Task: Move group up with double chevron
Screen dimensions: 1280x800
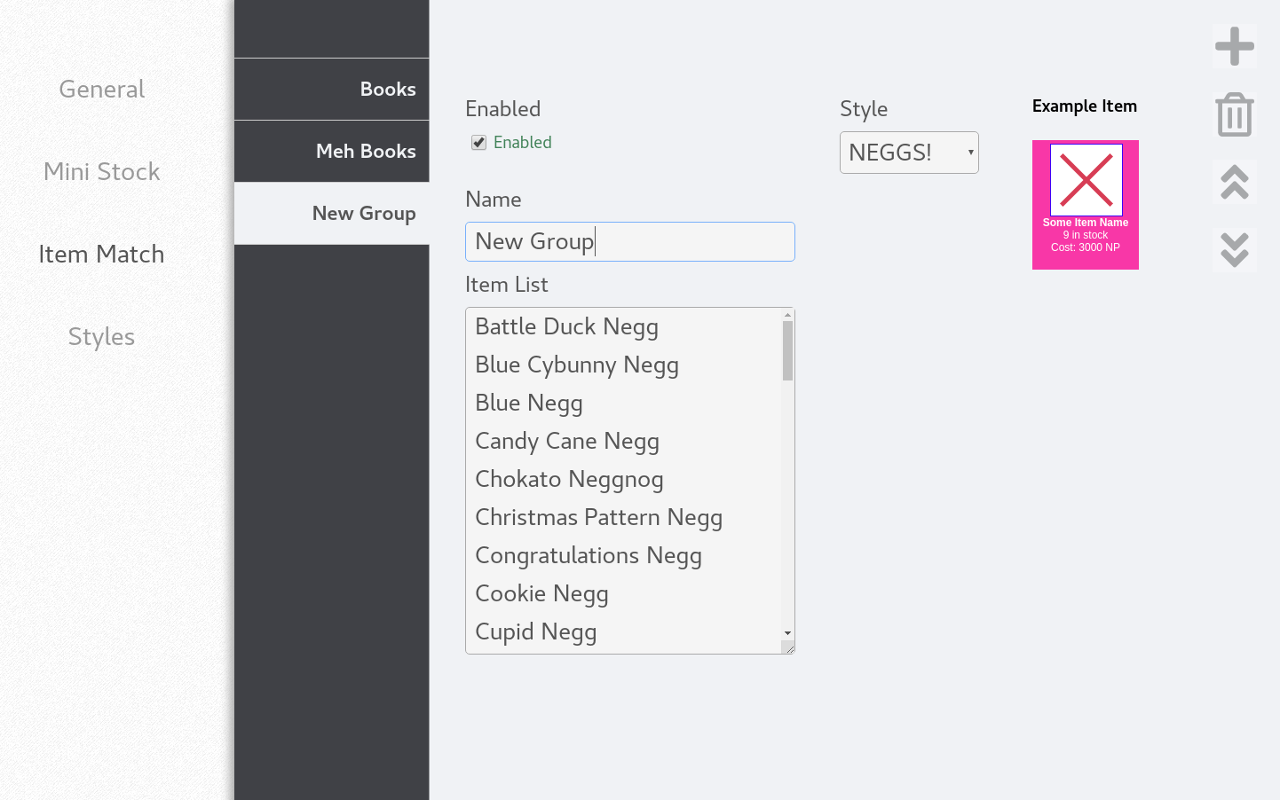Action: [x=1234, y=182]
